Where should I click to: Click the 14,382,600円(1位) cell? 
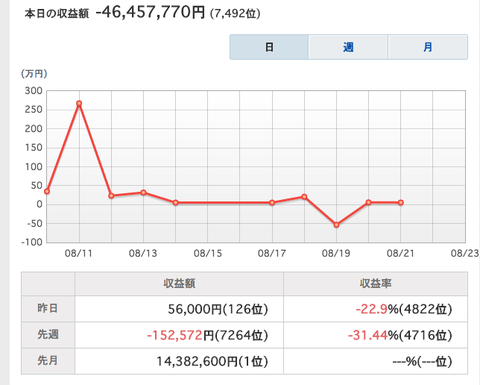tap(179, 361)
